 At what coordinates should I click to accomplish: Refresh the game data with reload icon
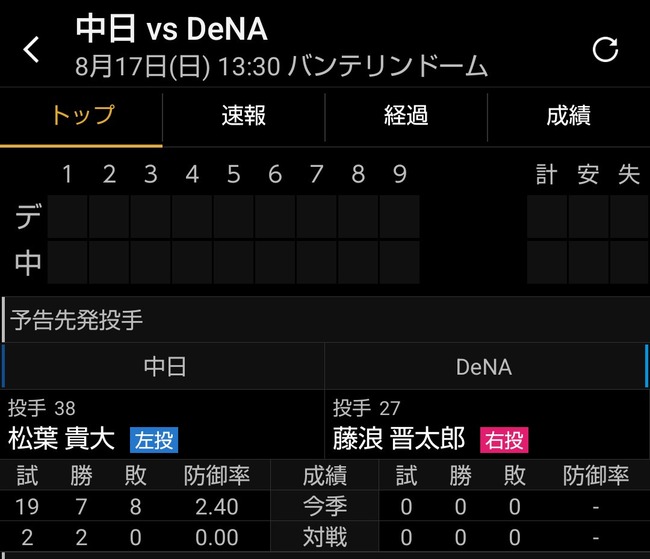[x=605, y=49]
